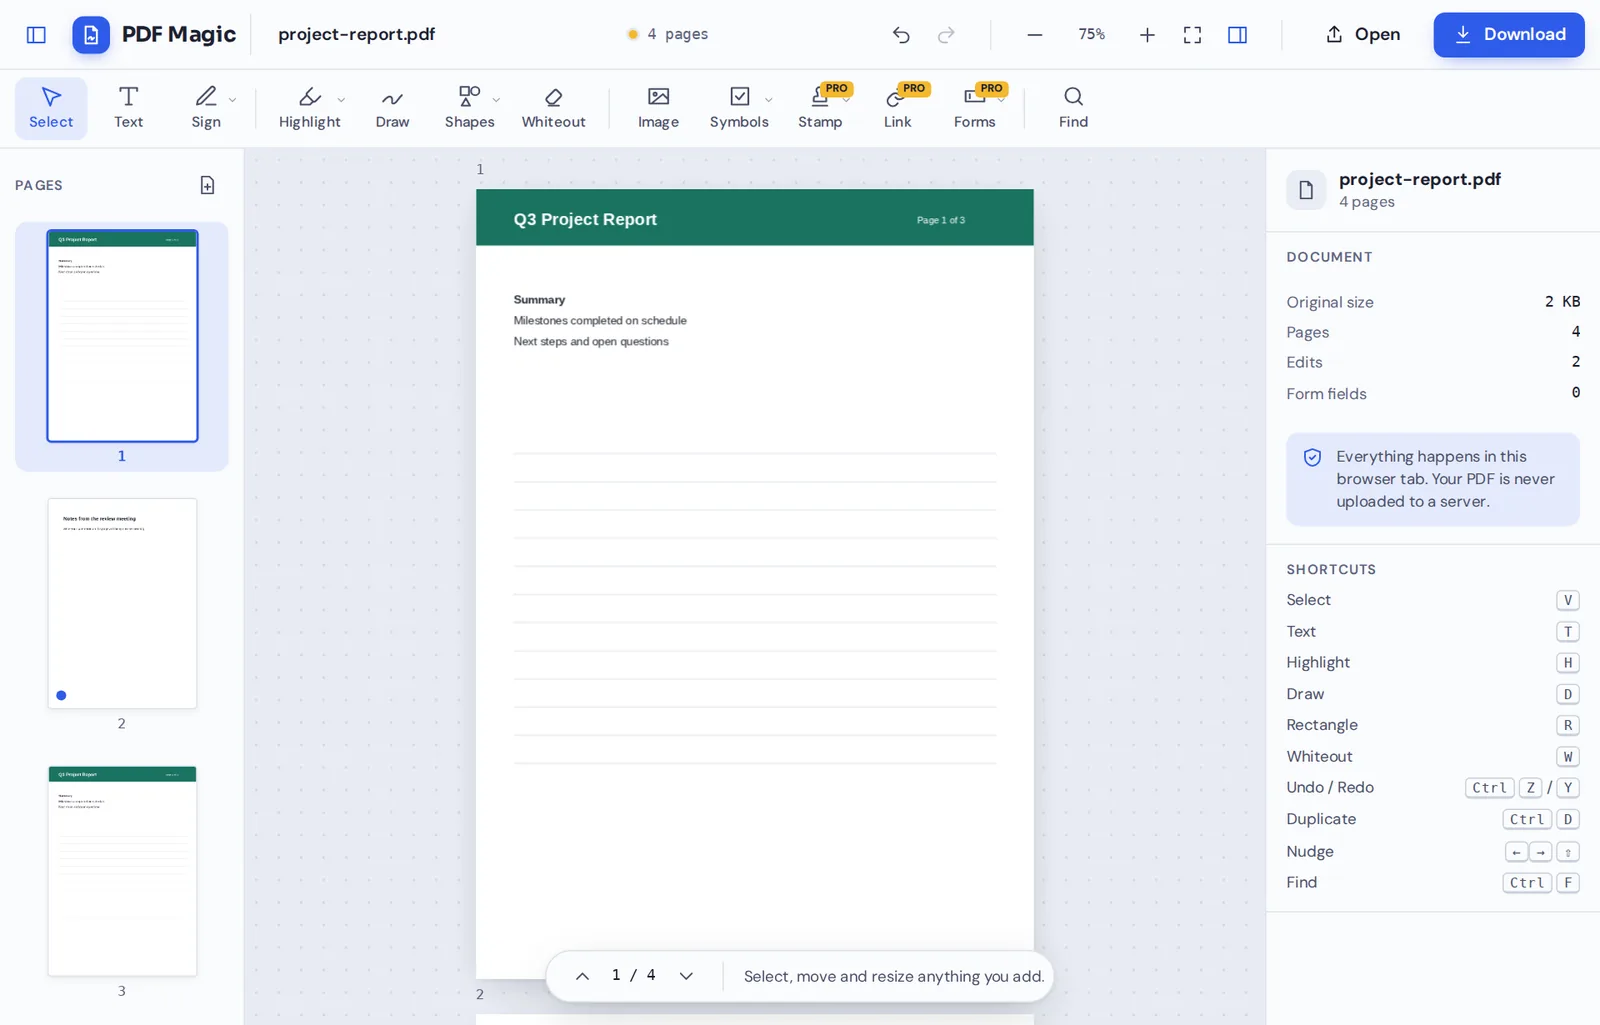Select page 2 thumbnail
Image resolution: width=1600 pixels, height=1025 pixels.
122,603
